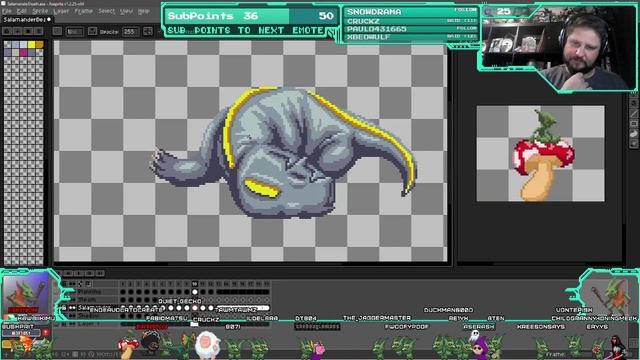Click the salamander sprite on the canvas

tap(284, 153)
